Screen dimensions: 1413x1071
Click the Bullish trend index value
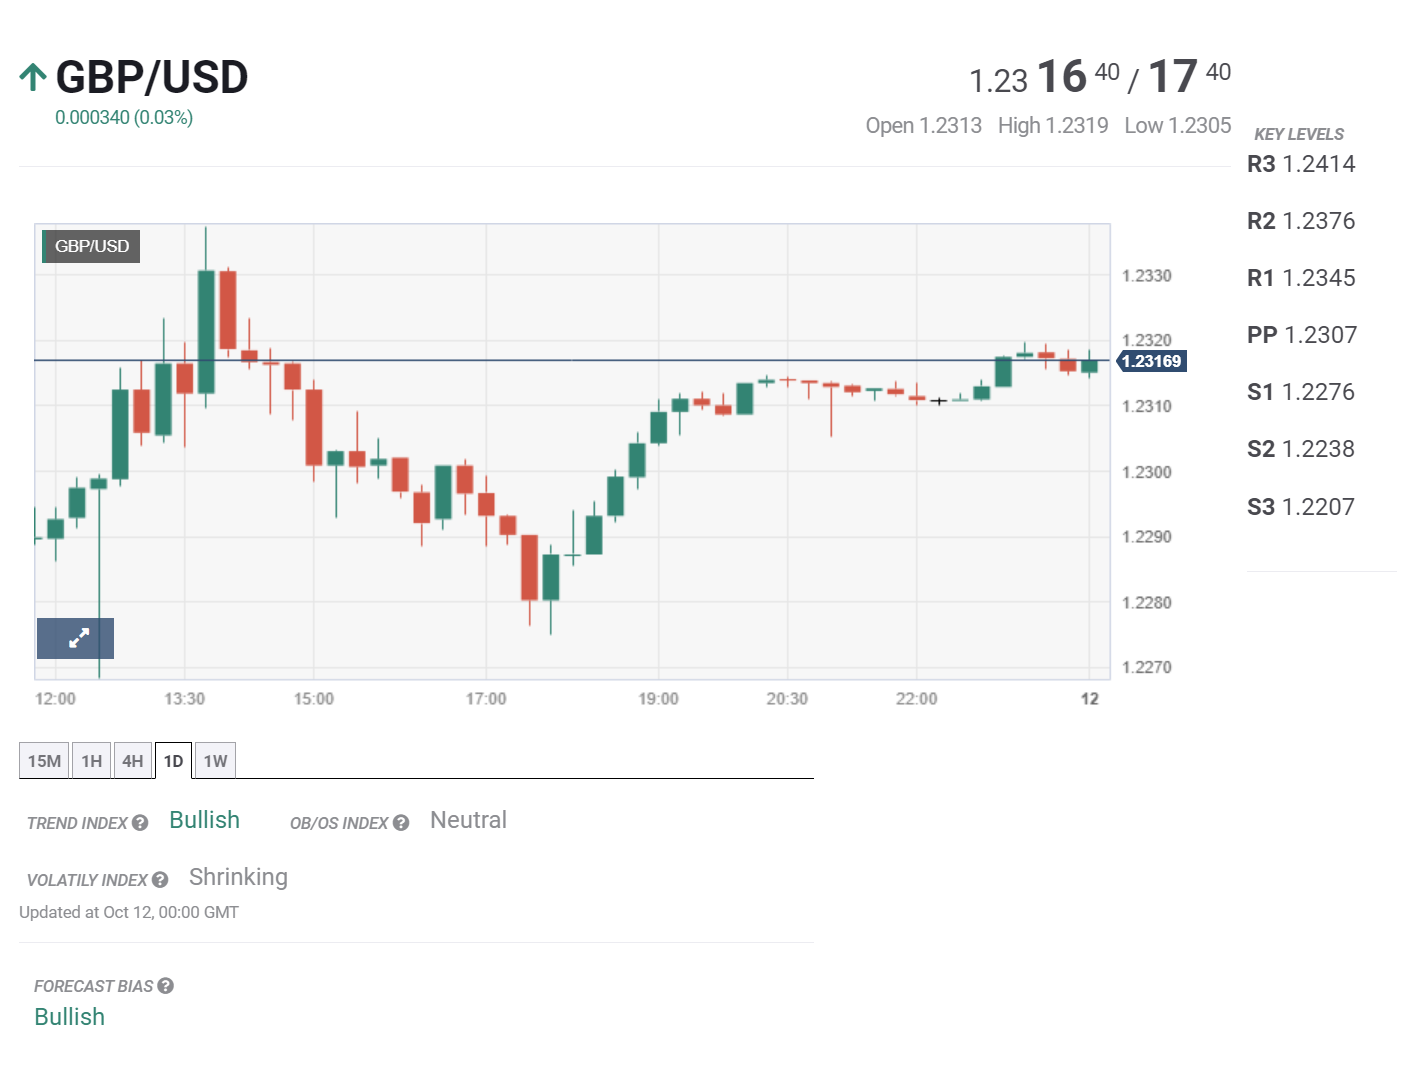205,820
